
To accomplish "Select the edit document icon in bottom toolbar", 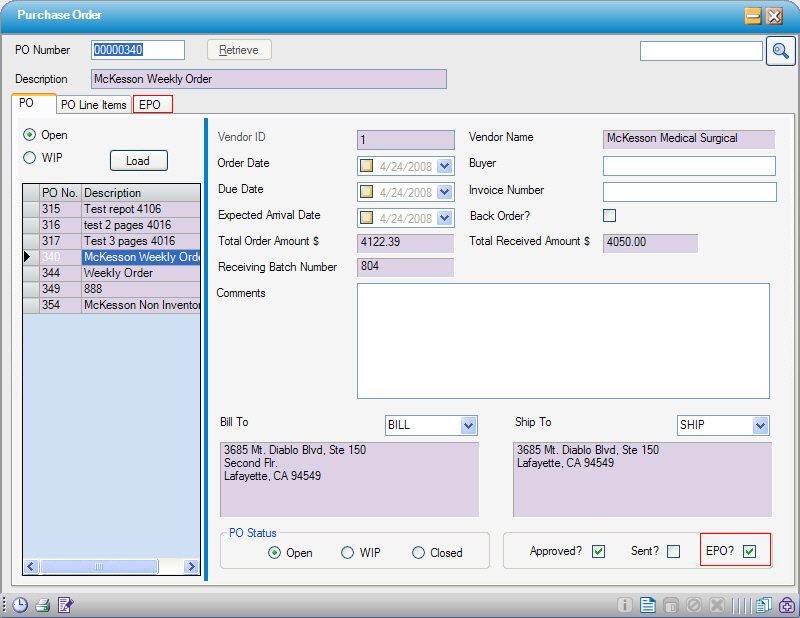I will tap(64, 605).
